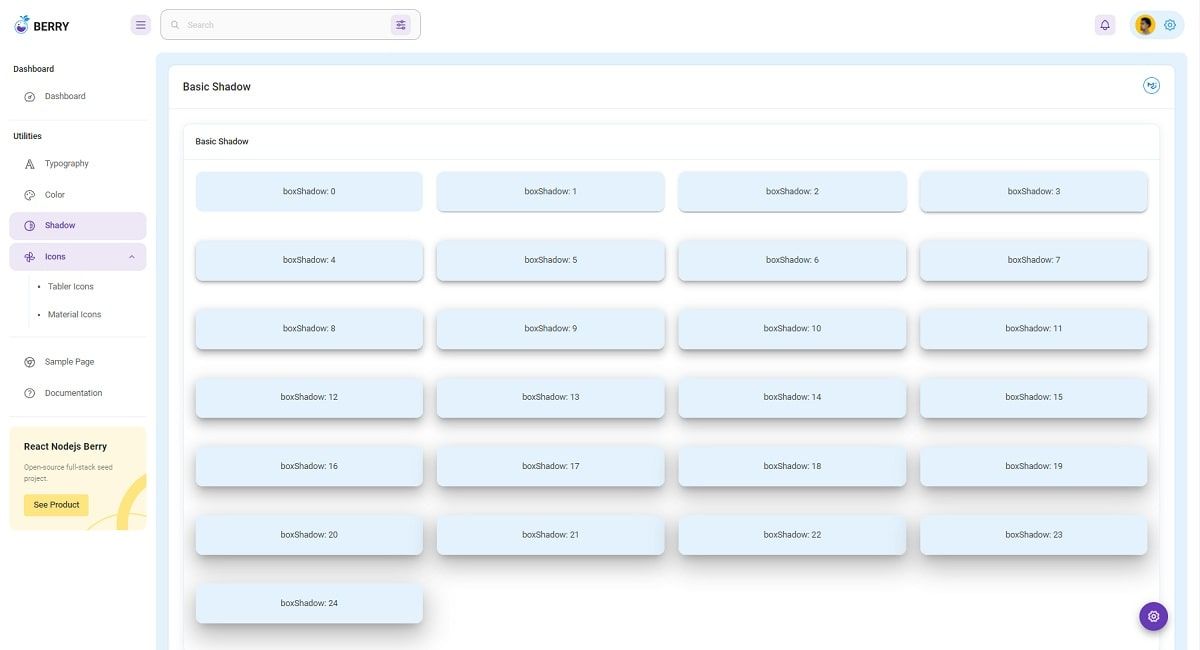1200x650 pixels.
Task: Select the Color icon in sidebar
Action: (27, 192)
